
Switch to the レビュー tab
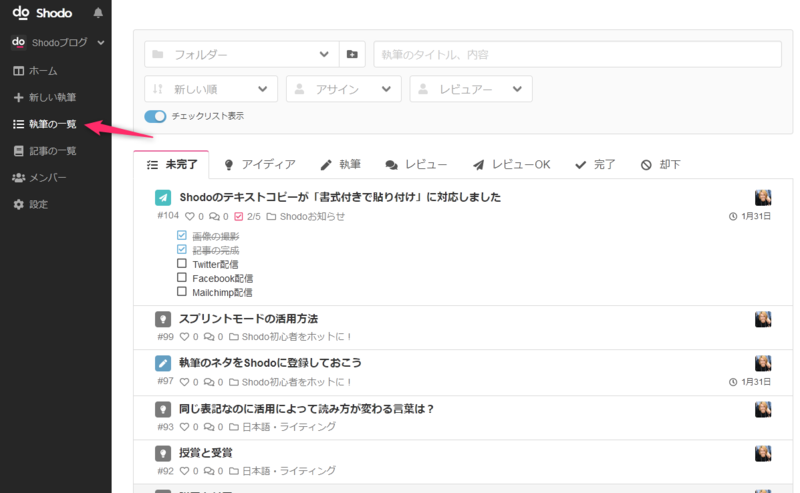(416, 164)
